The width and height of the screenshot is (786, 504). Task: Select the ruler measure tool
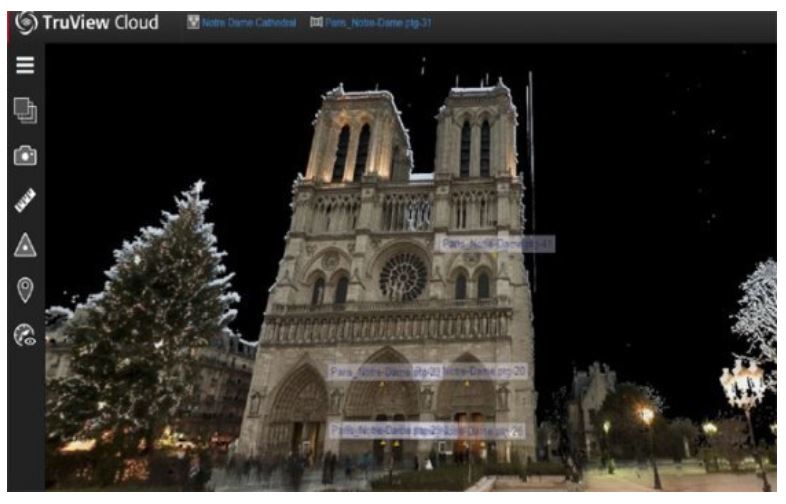[x=25, y=201]
